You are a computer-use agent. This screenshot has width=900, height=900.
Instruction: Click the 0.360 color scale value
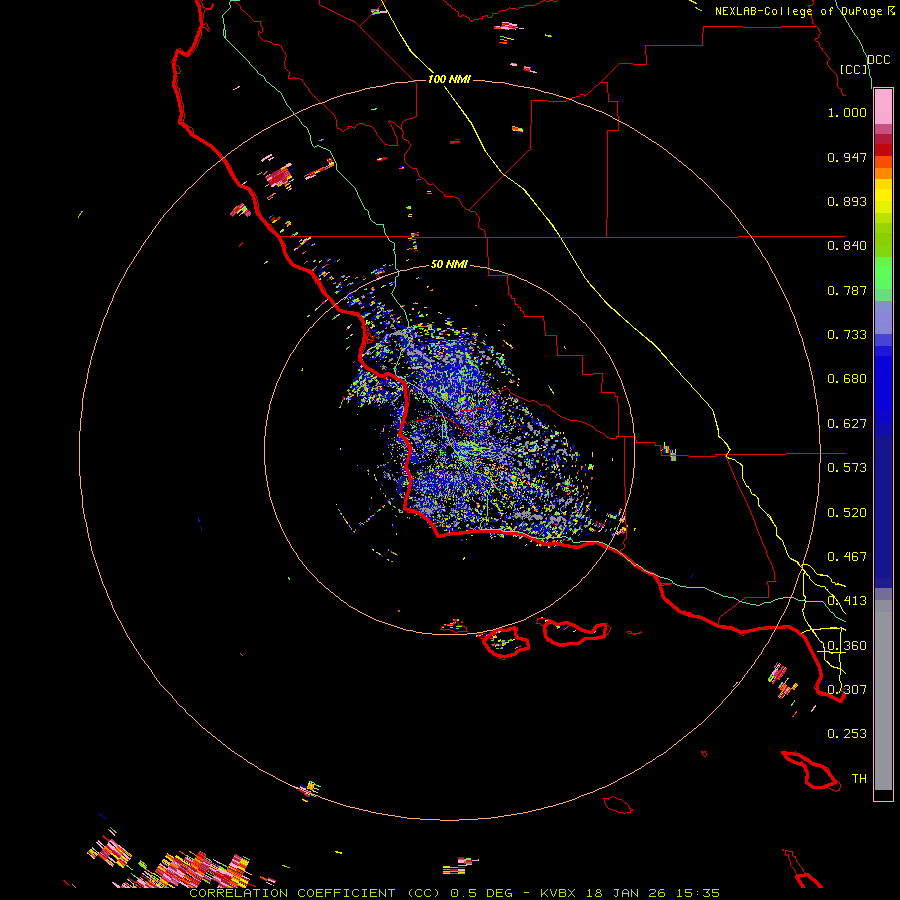coord(847,646)
